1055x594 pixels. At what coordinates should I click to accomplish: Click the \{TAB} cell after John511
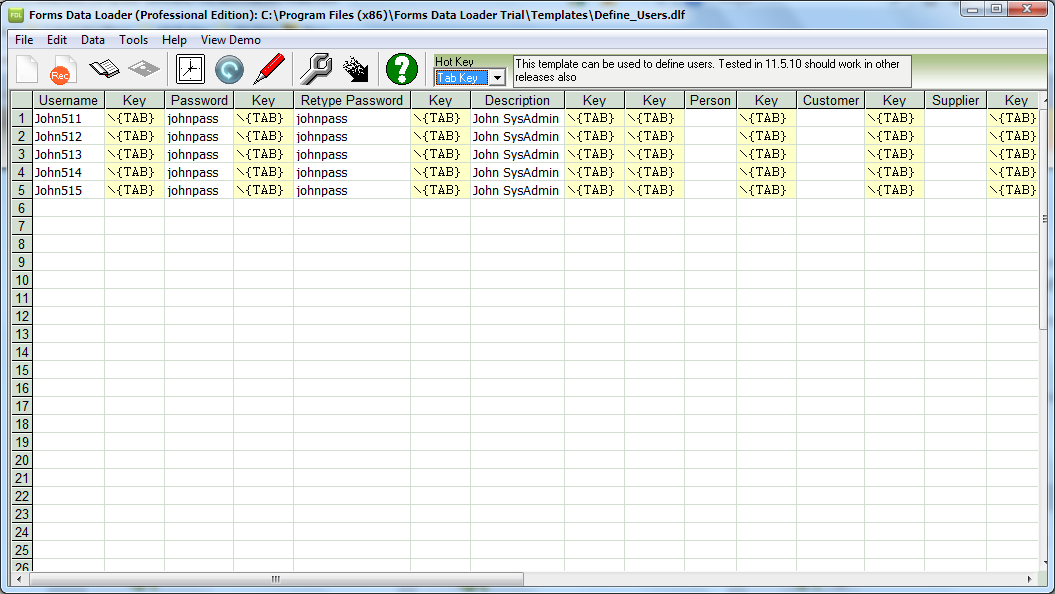(135, 118)
